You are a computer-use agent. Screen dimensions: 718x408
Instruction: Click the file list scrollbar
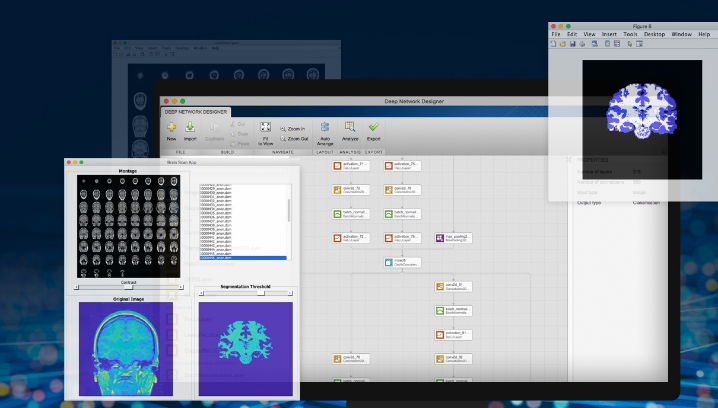289,208
